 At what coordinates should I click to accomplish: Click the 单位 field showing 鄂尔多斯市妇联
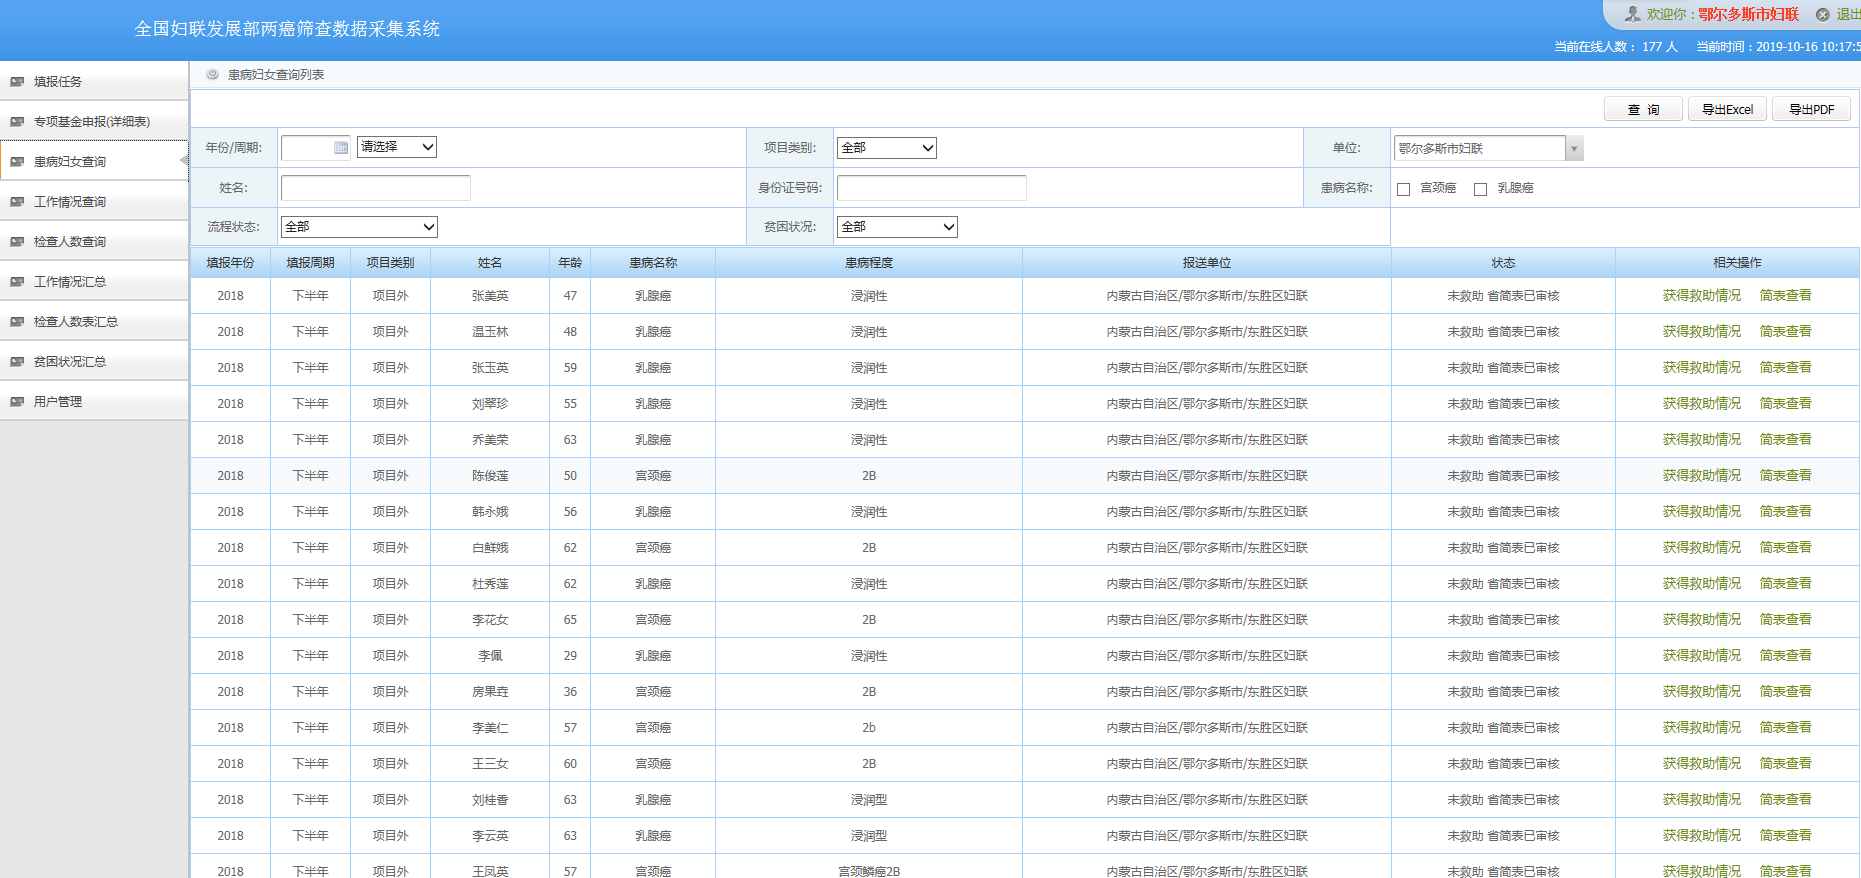(1480, 149)
